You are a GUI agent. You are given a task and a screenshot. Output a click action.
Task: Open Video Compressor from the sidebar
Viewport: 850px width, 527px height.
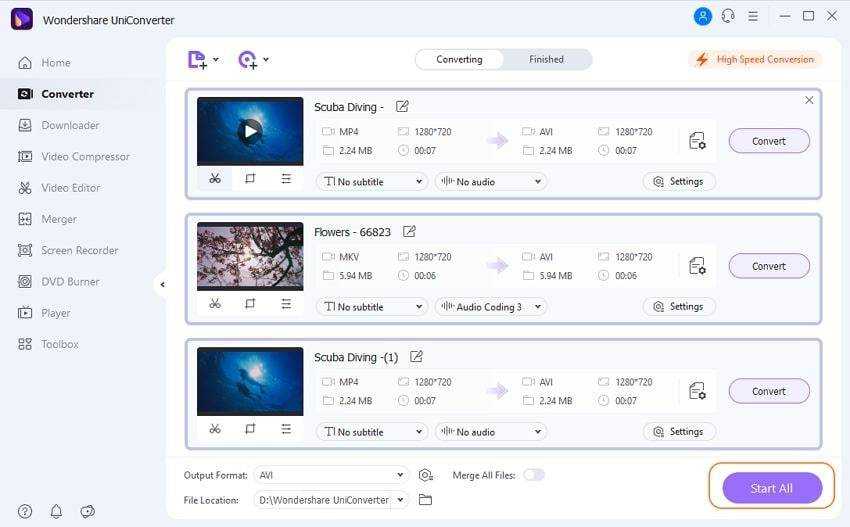tap(85, 157)
